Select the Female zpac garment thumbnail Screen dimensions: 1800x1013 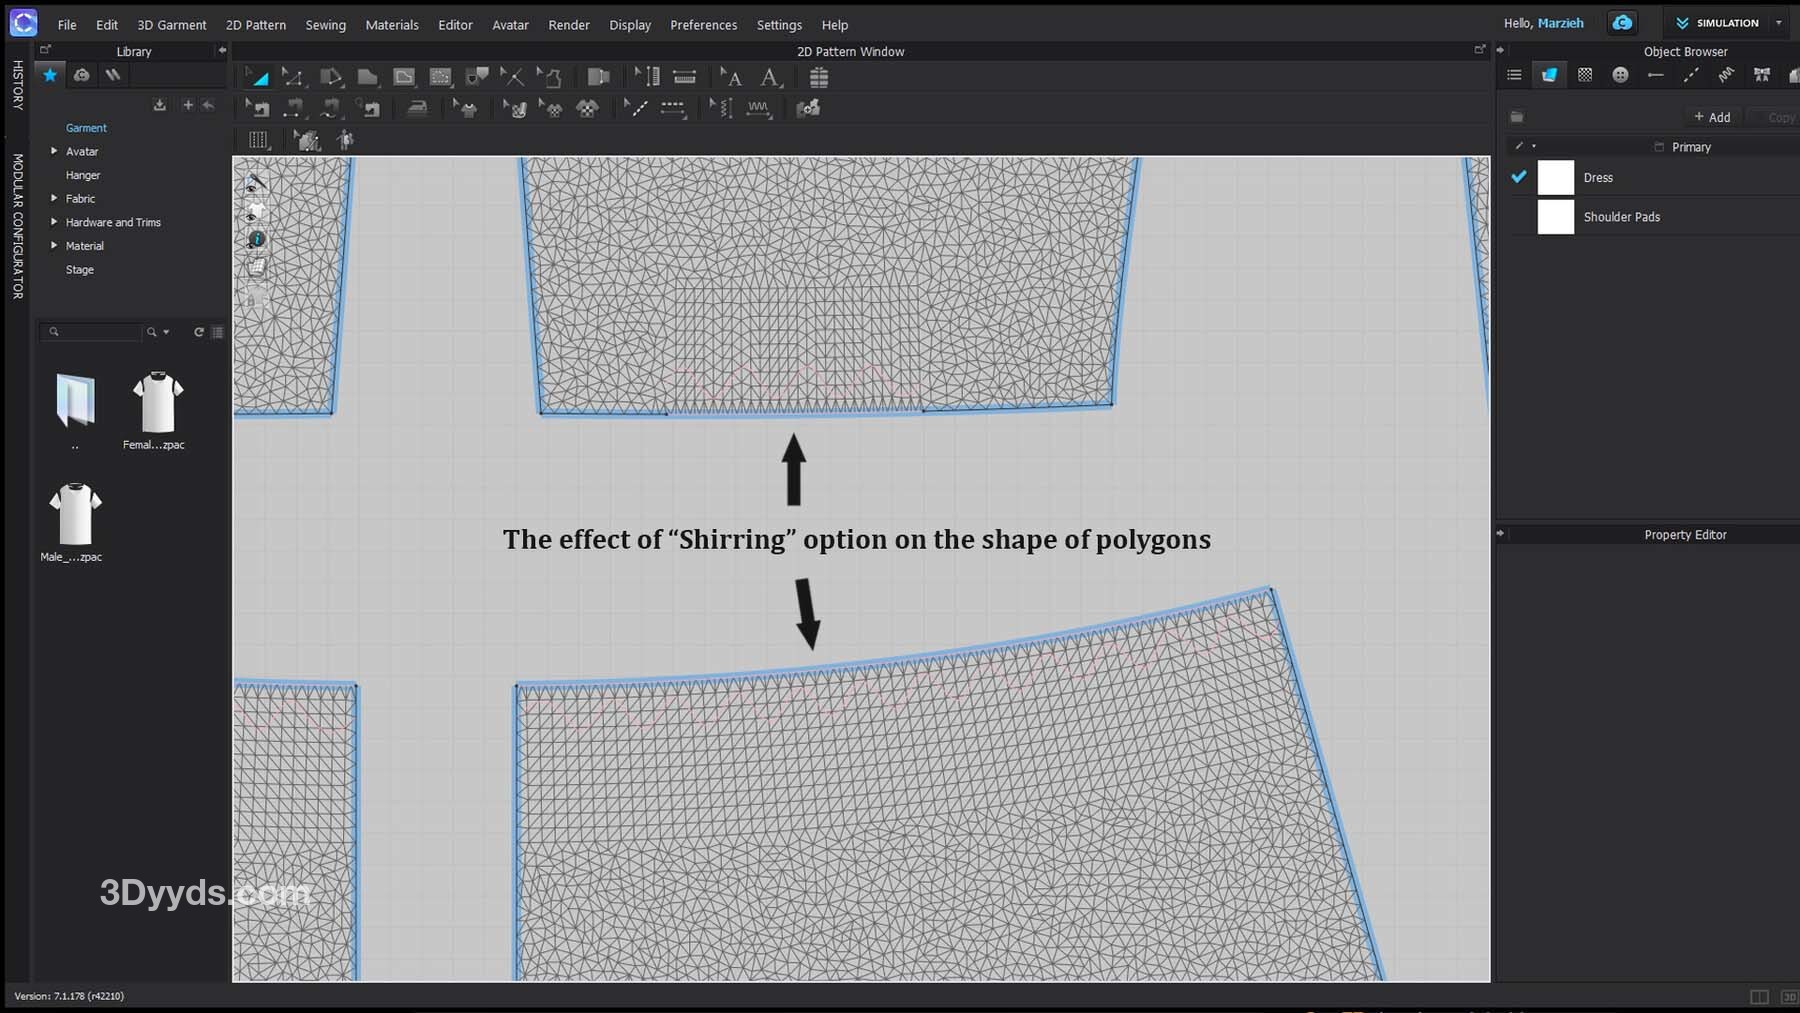coord(157,403)
